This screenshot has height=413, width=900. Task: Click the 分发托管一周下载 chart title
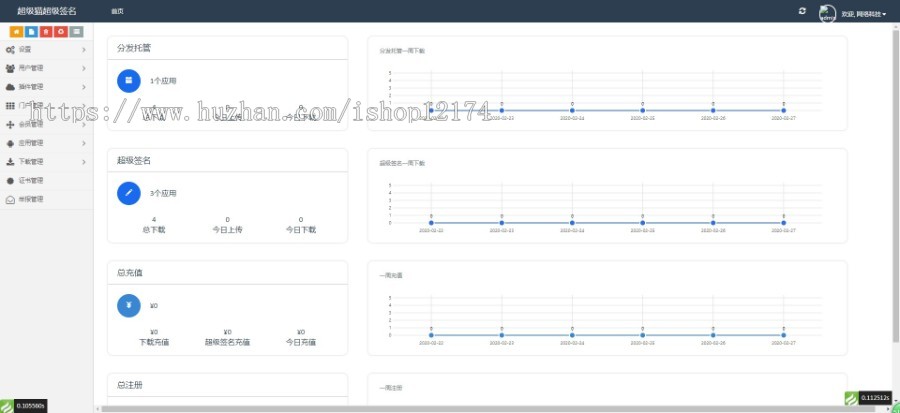point(402,51)
